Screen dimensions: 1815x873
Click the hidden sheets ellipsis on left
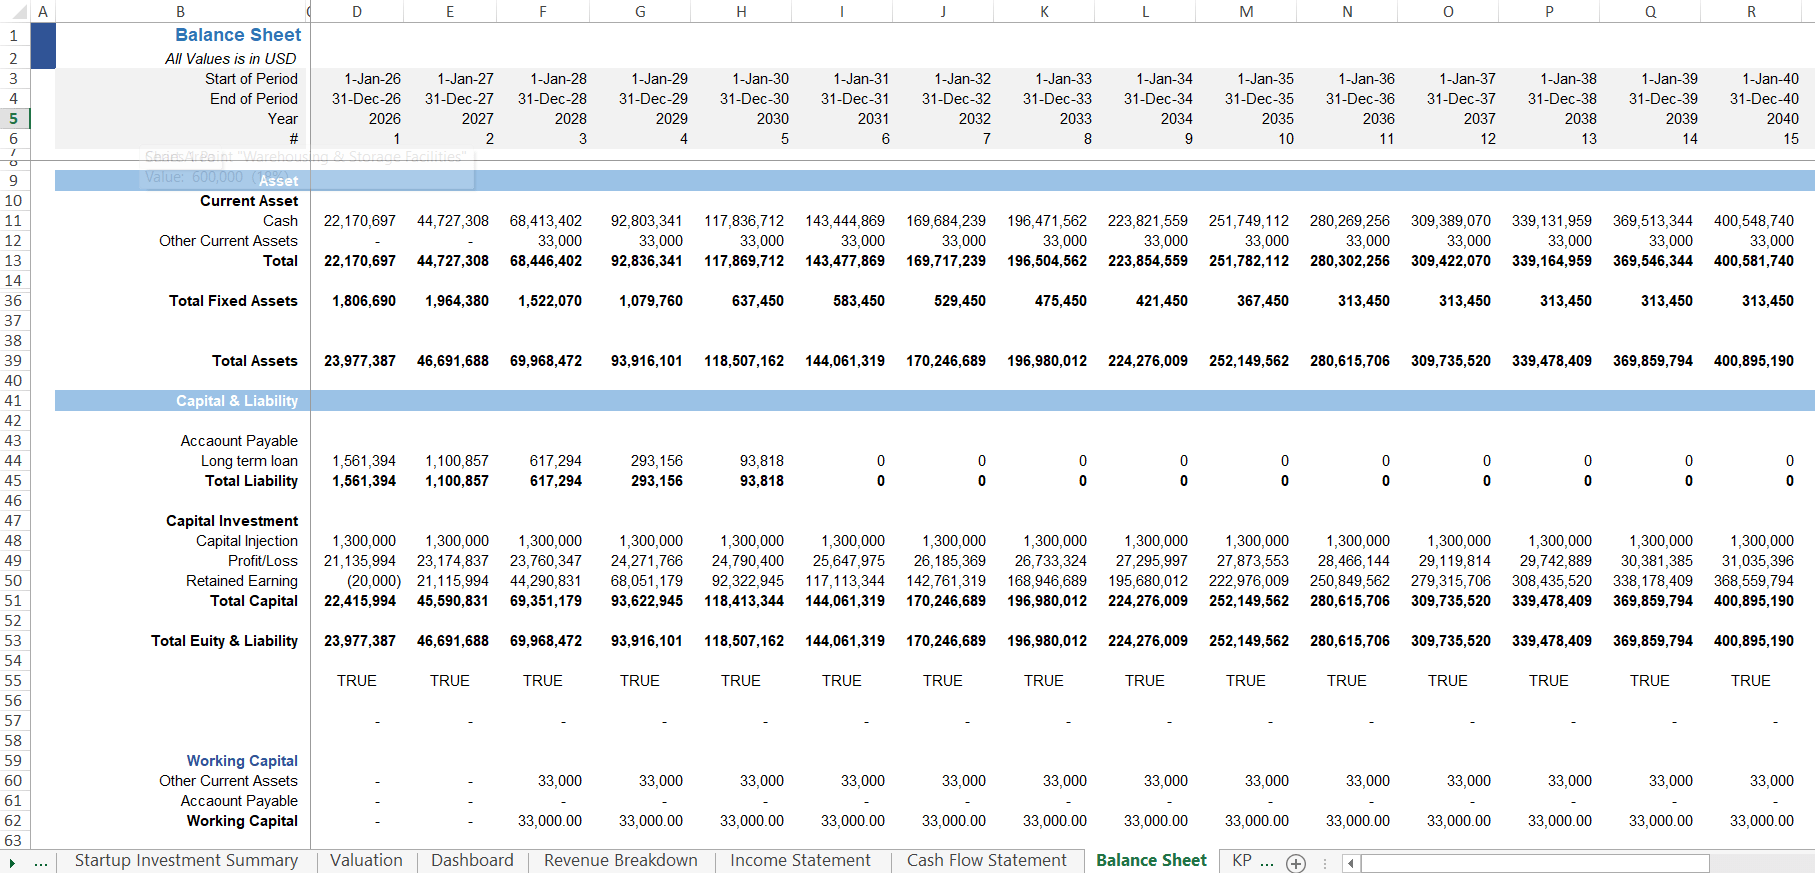pyautogui.click(x=41, y=862)
